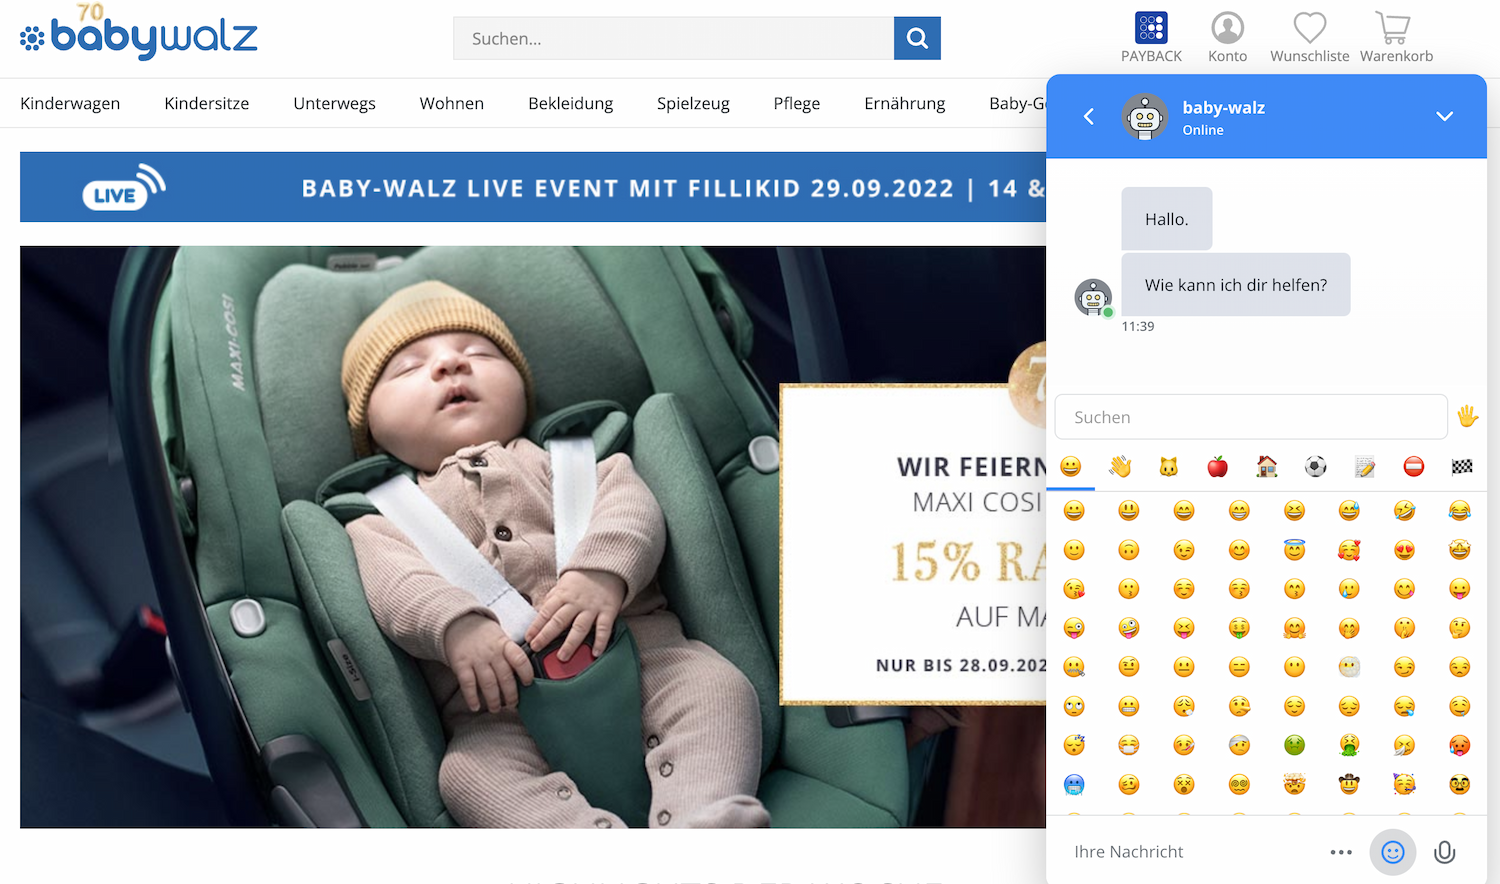The height and width of the screenshot is (884, 1500).
Task: Open the three-dots more options menu
Action: [1341, 852]
